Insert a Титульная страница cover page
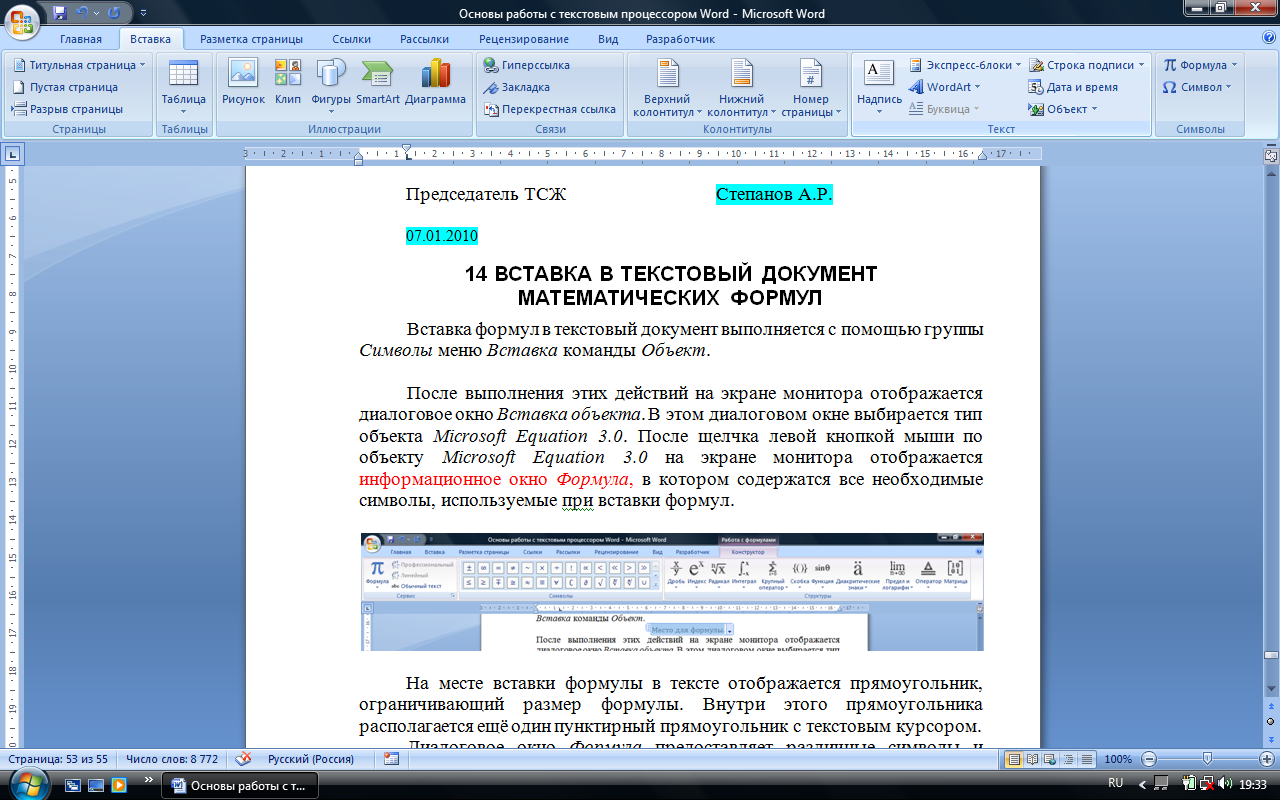 point(79,65)
